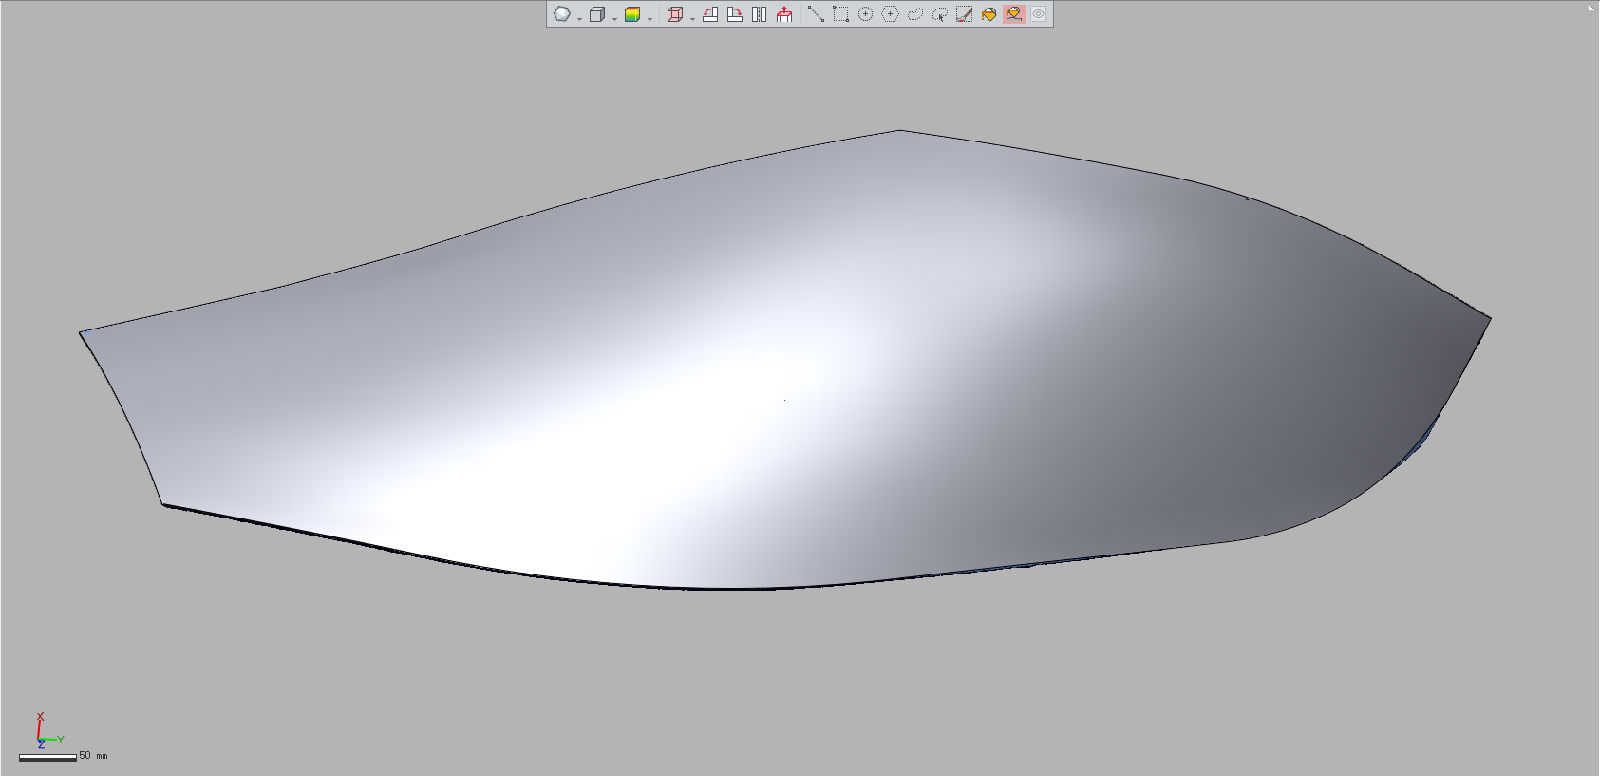Select the circle selection mode tool
This screenshot has height=776, width=1600.
tap(866, 14)
